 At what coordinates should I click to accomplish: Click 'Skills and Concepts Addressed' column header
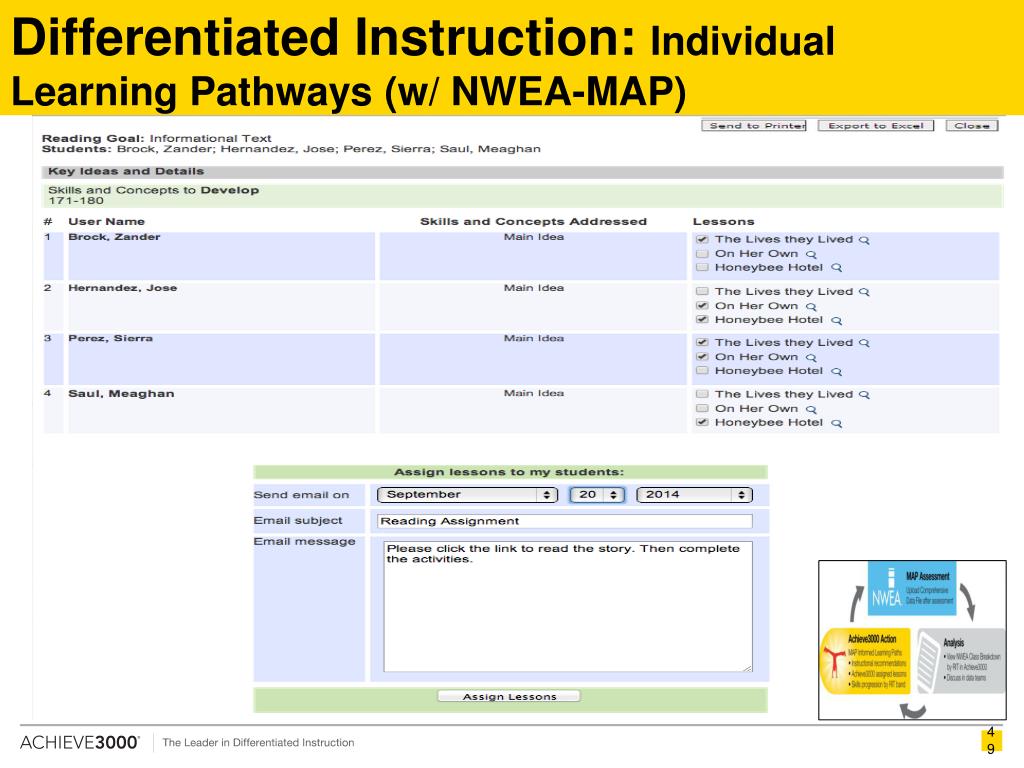click(x=533, y=221)
